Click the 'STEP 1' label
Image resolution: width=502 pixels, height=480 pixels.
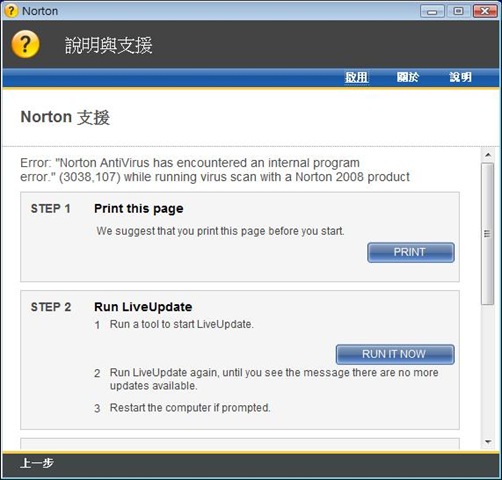coord(51,209)
